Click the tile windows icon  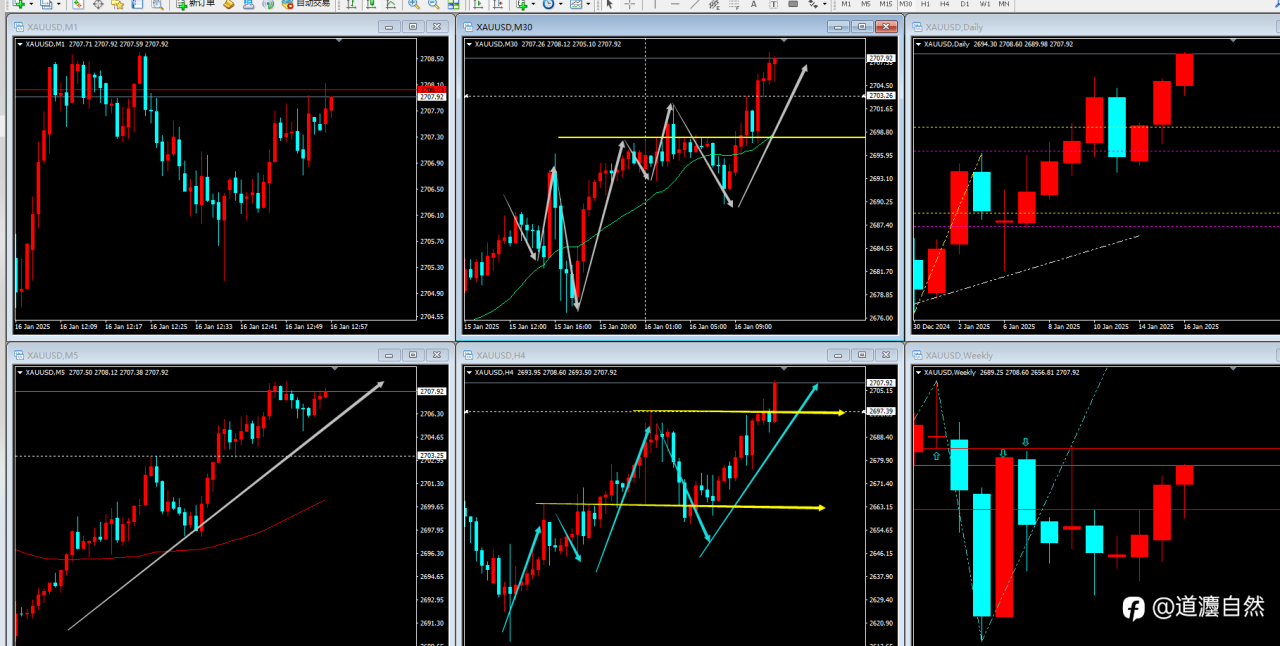click(453, 4)
